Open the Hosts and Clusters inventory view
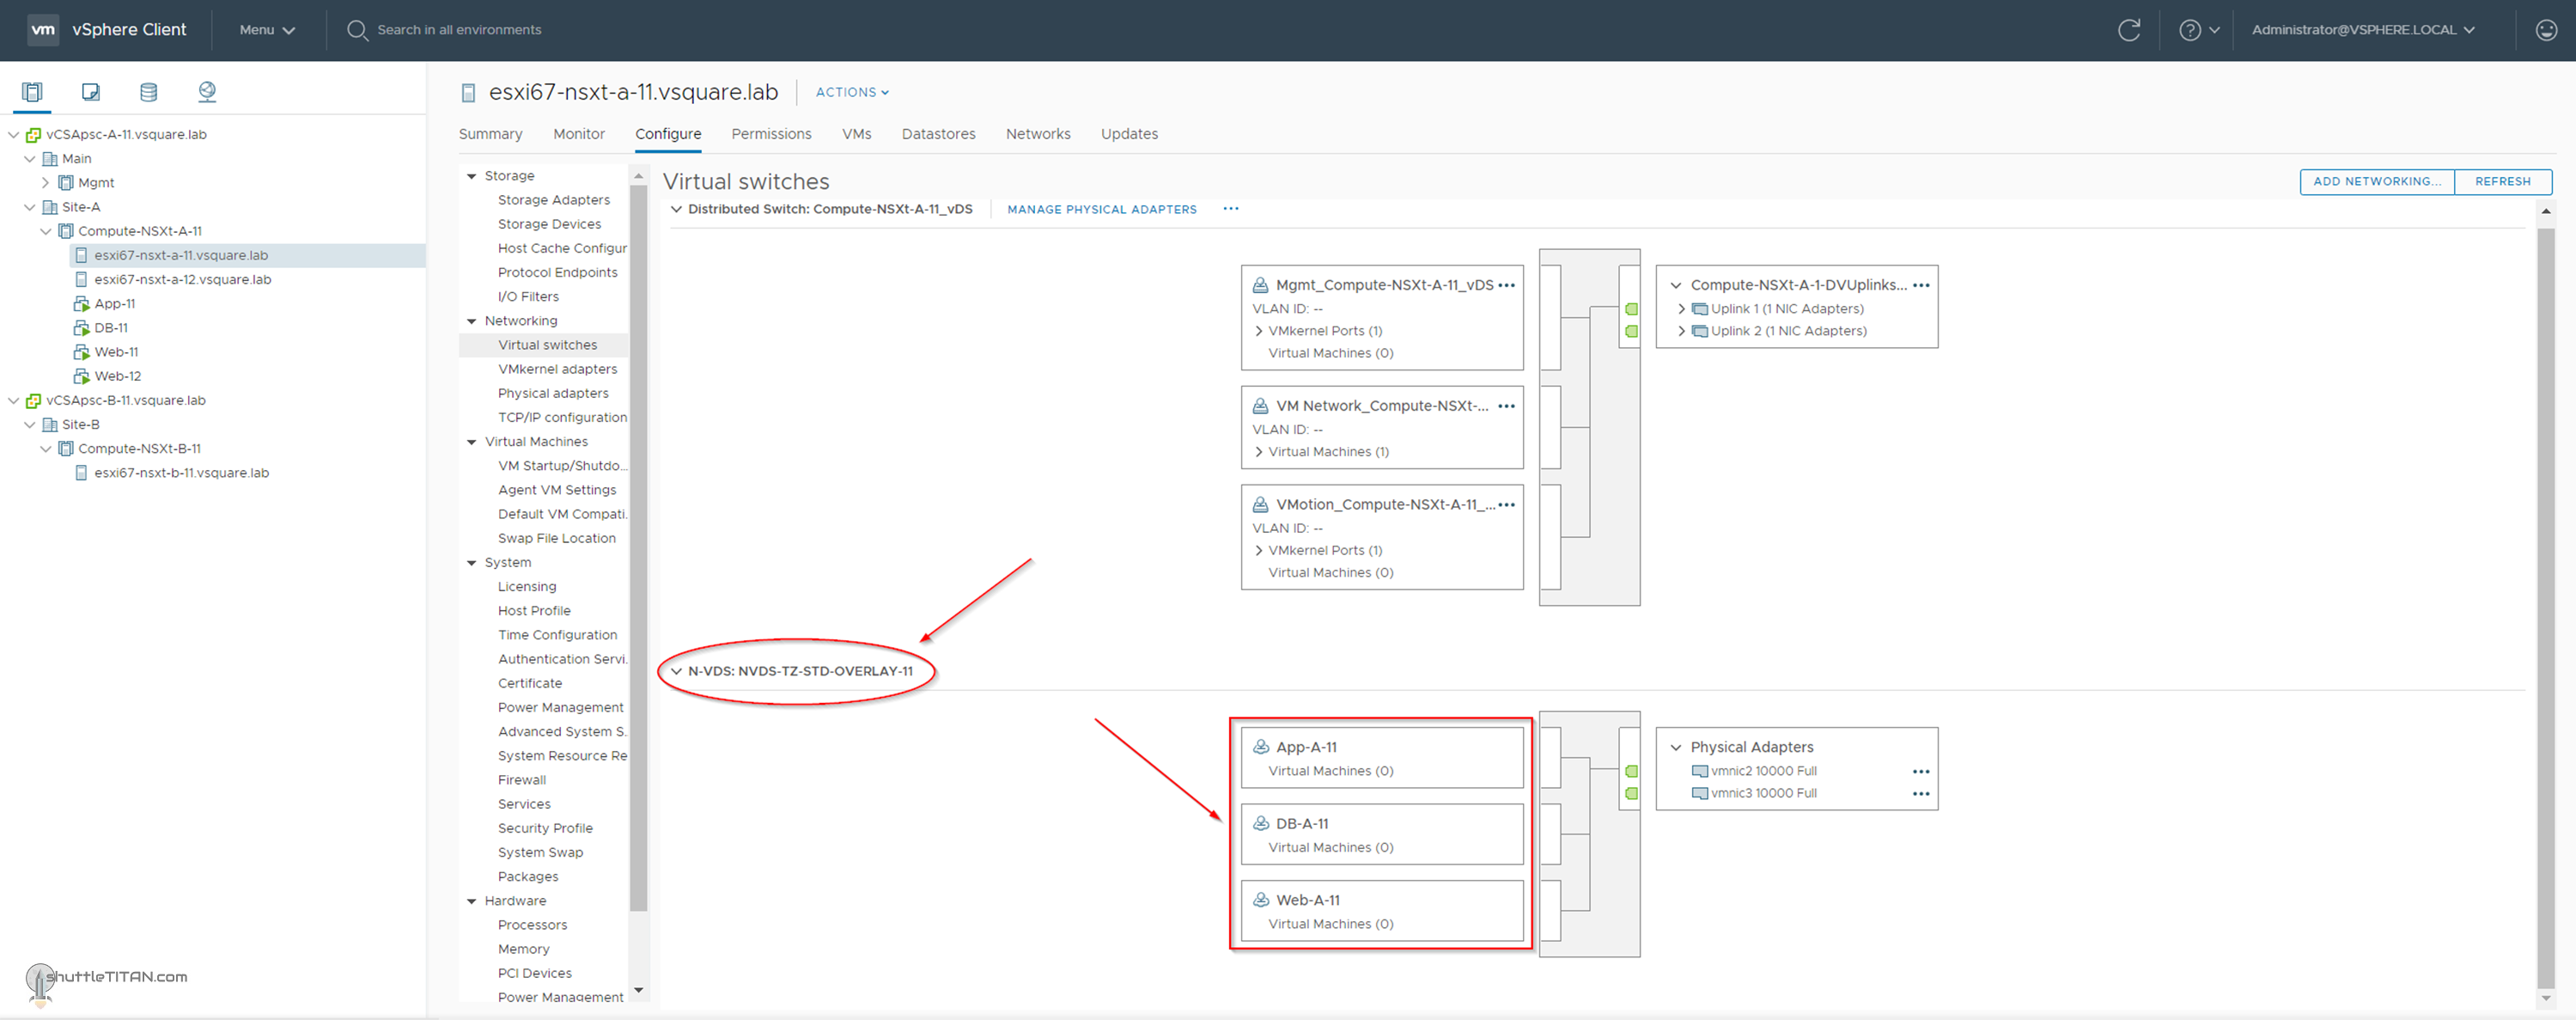 click(x=32, y=92)
